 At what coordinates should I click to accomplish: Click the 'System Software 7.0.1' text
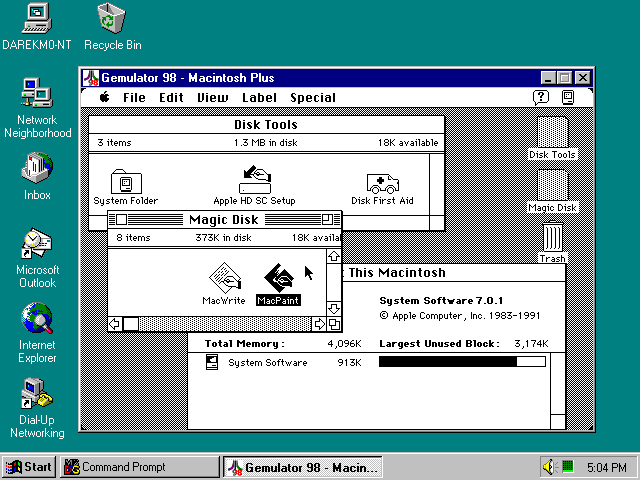[x=441, y=301]
